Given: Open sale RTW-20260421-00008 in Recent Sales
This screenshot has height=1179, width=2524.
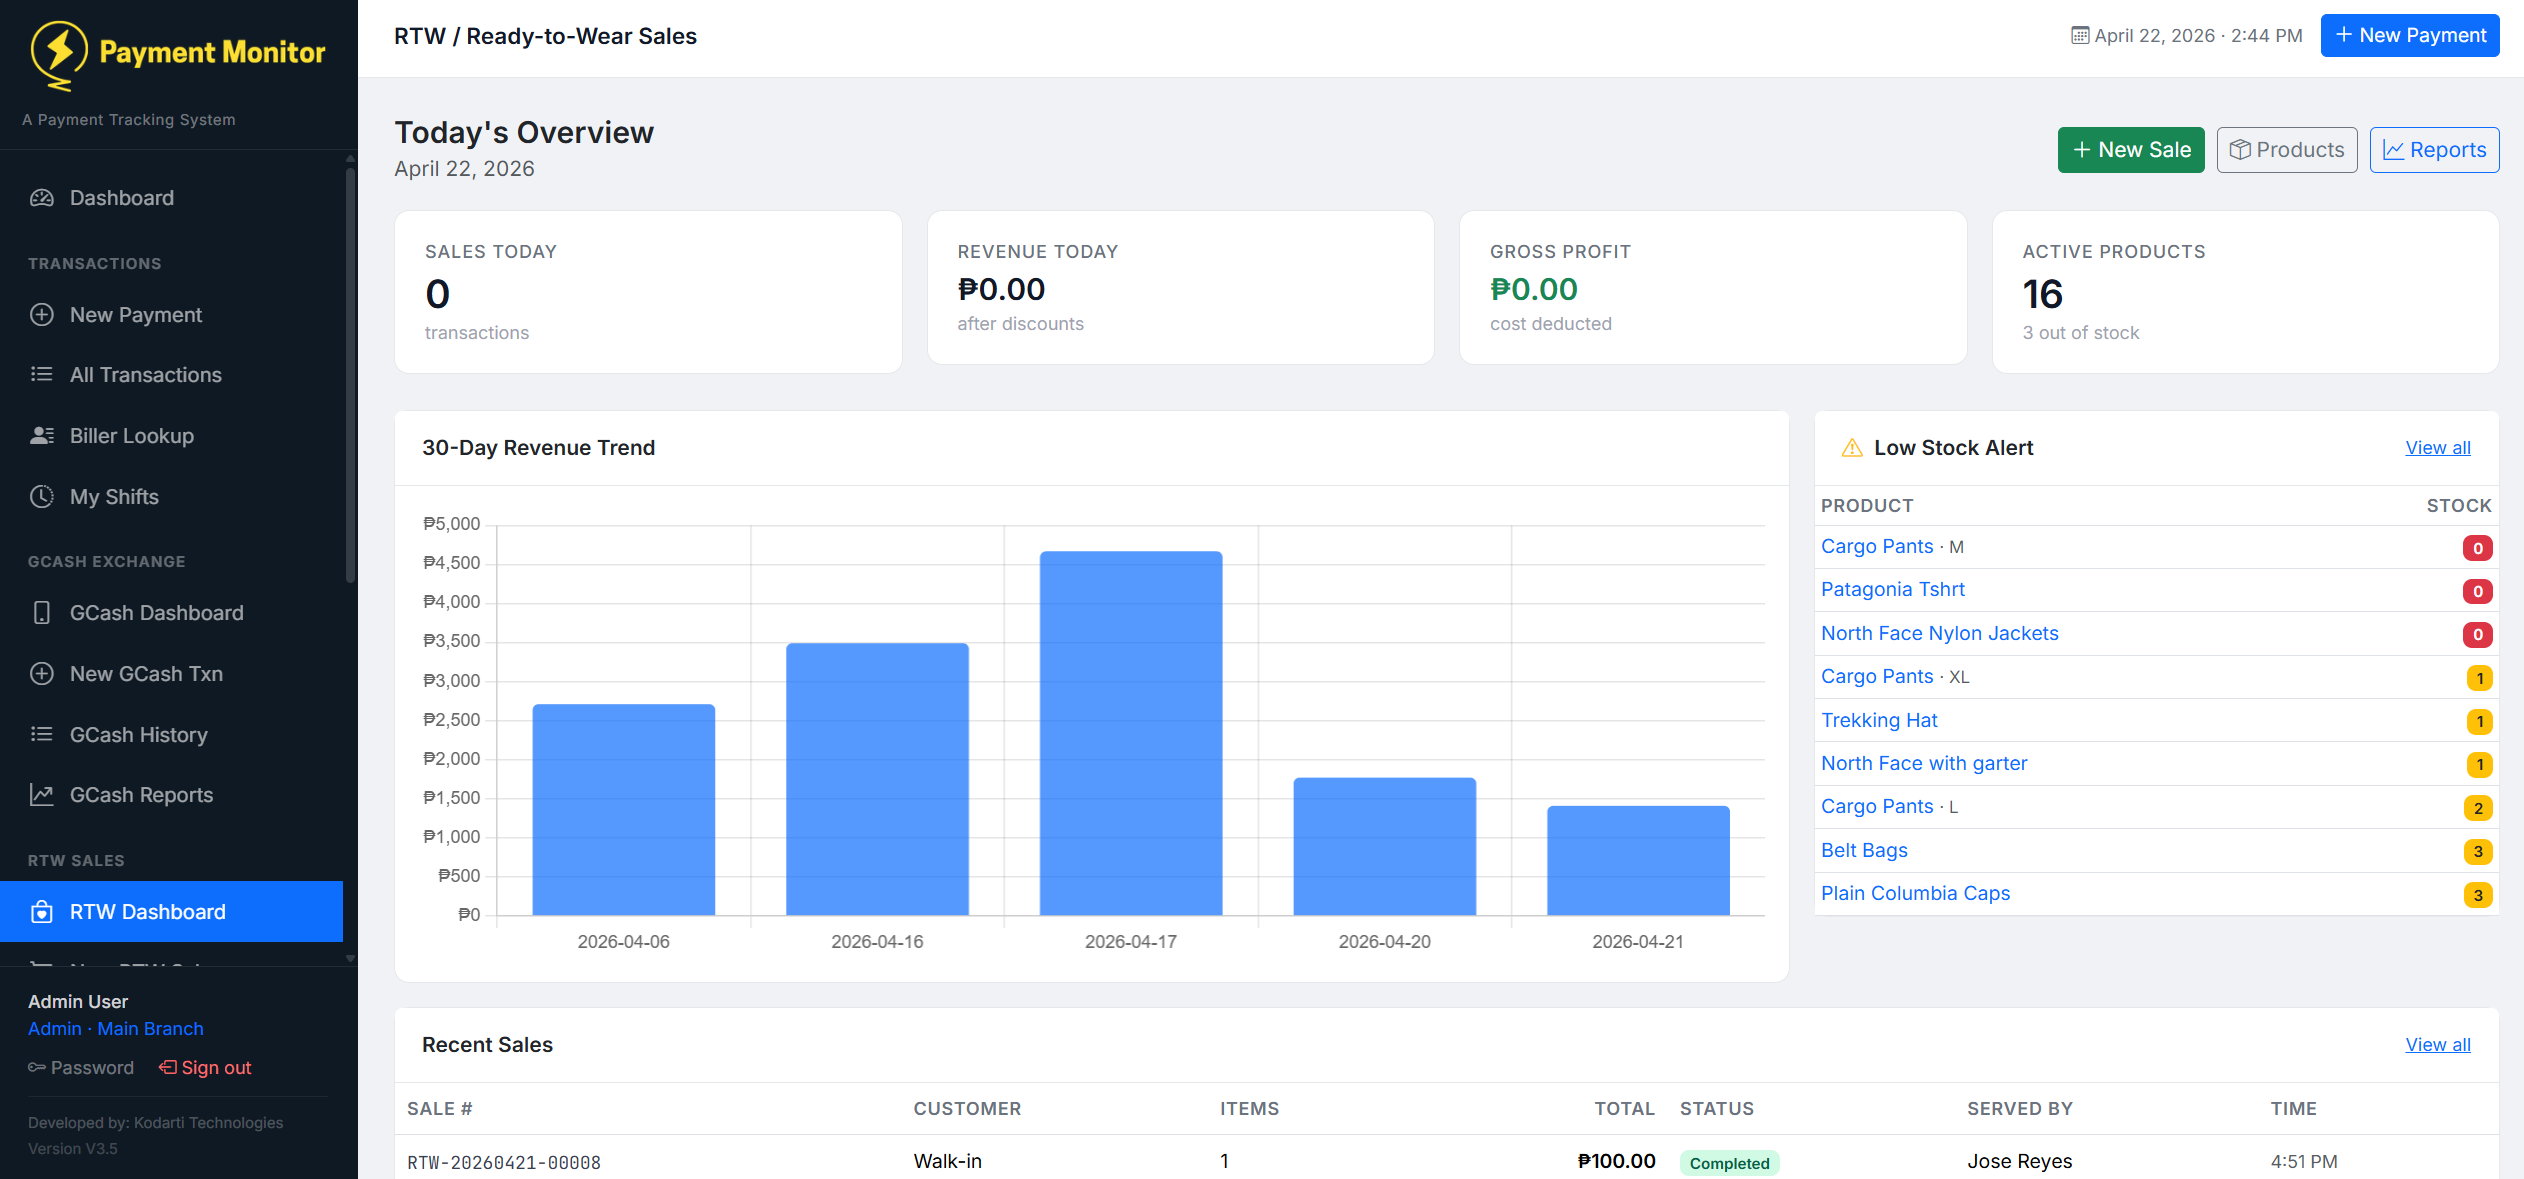Looking at the screenshot, I should [x=504, y=1162].
